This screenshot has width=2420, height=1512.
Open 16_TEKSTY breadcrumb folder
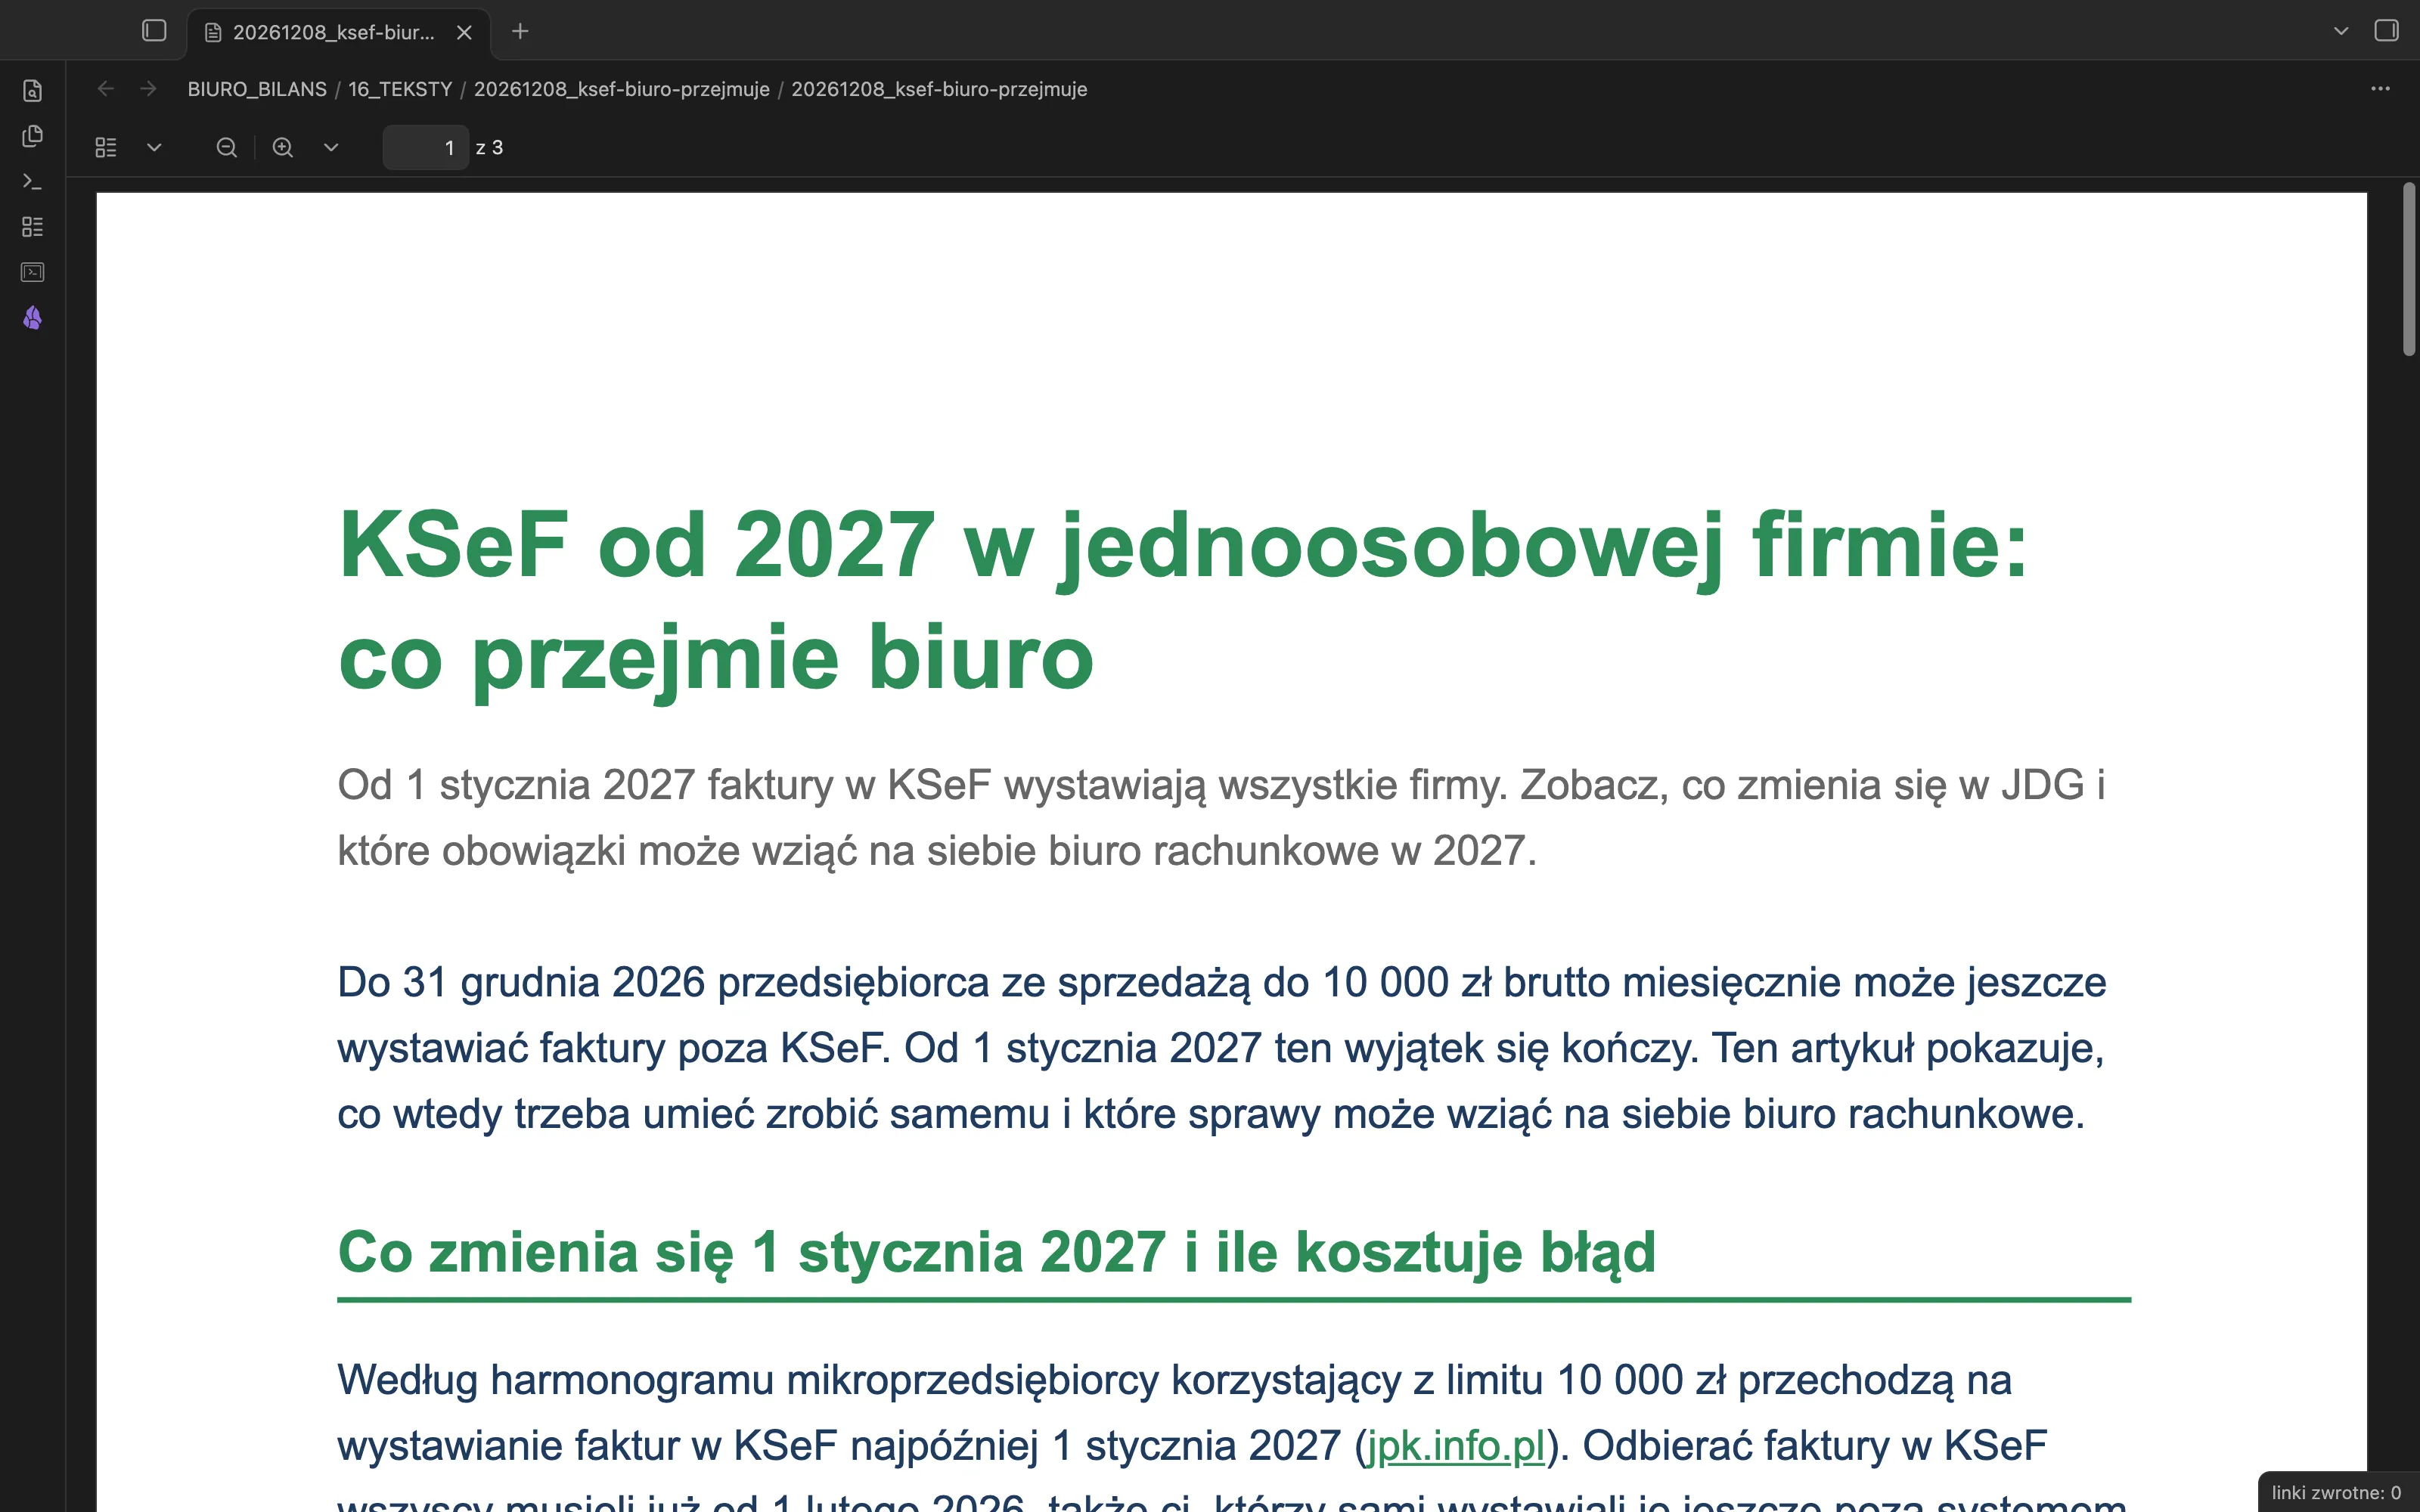click(400, 89)
